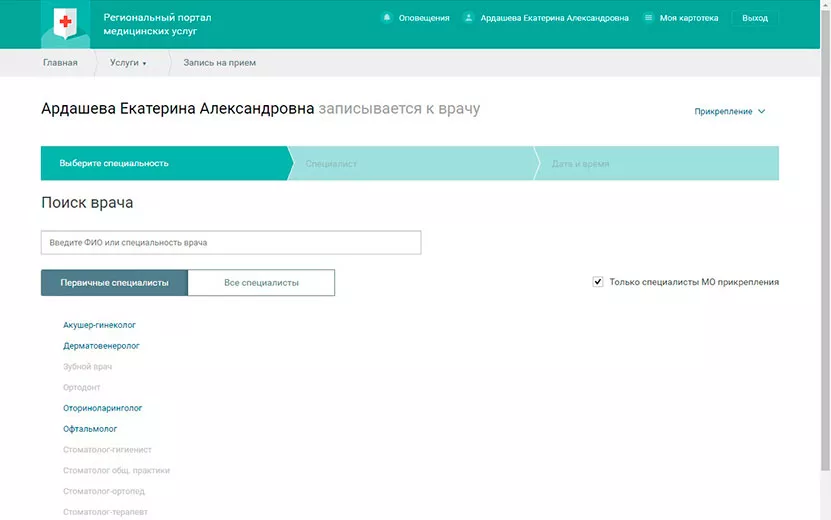The height and width of the screenshot is (520, 831).
Task: Click disabled Стоматолог-гигиенист entry
Action: click(107, 450)
